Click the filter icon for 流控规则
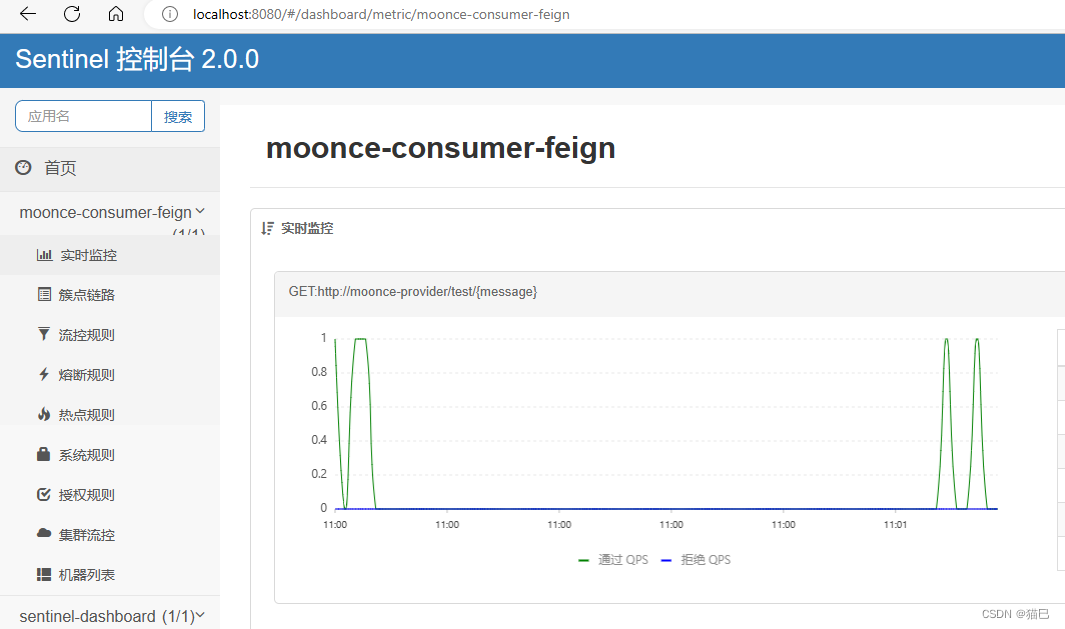The image size is (1065, 629). [43, 334]
